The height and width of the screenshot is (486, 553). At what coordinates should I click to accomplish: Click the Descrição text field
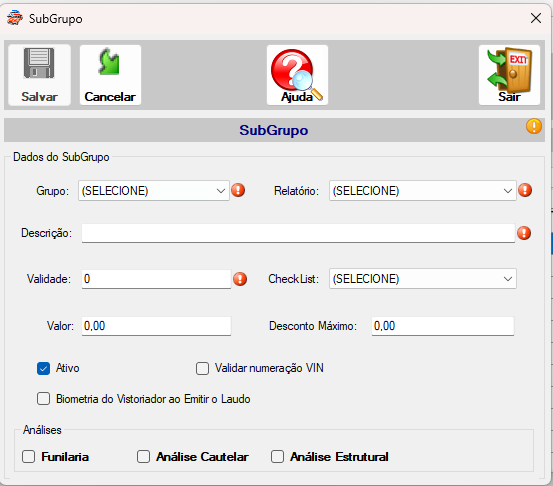[298, 233]
